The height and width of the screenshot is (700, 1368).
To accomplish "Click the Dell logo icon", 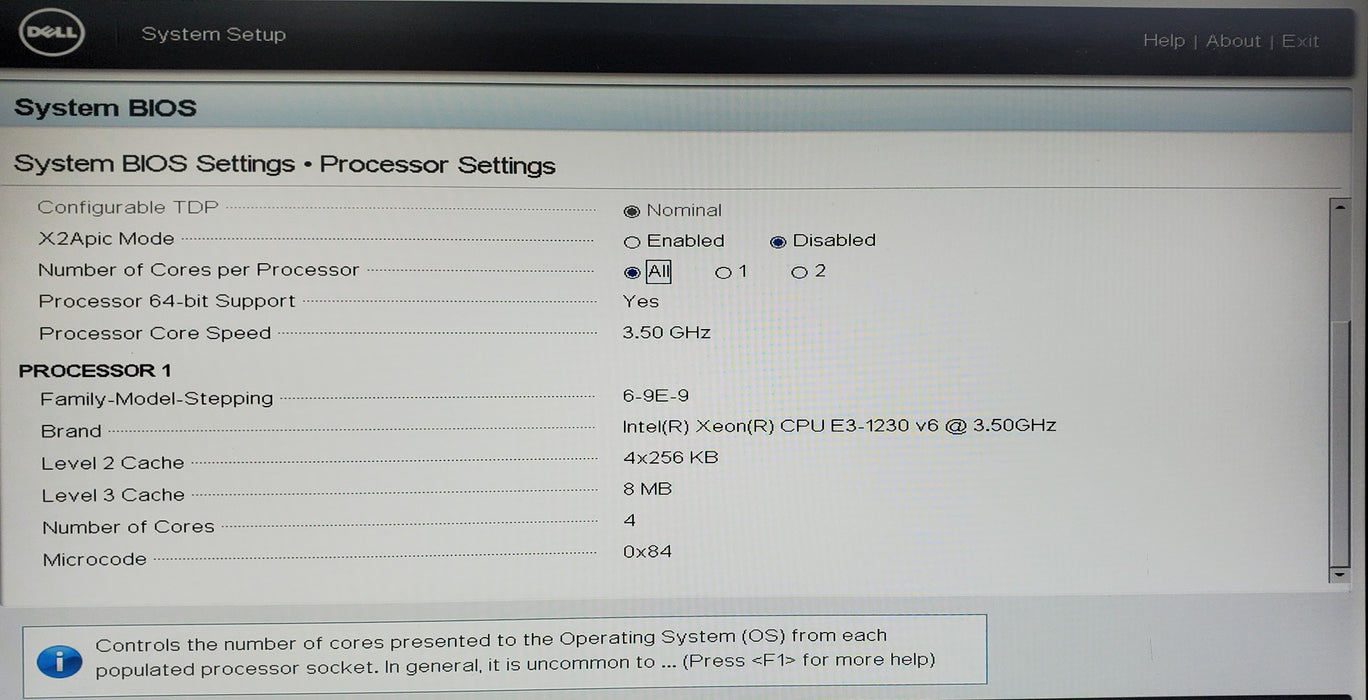I will pyautogui.click(x=51, y=34).
